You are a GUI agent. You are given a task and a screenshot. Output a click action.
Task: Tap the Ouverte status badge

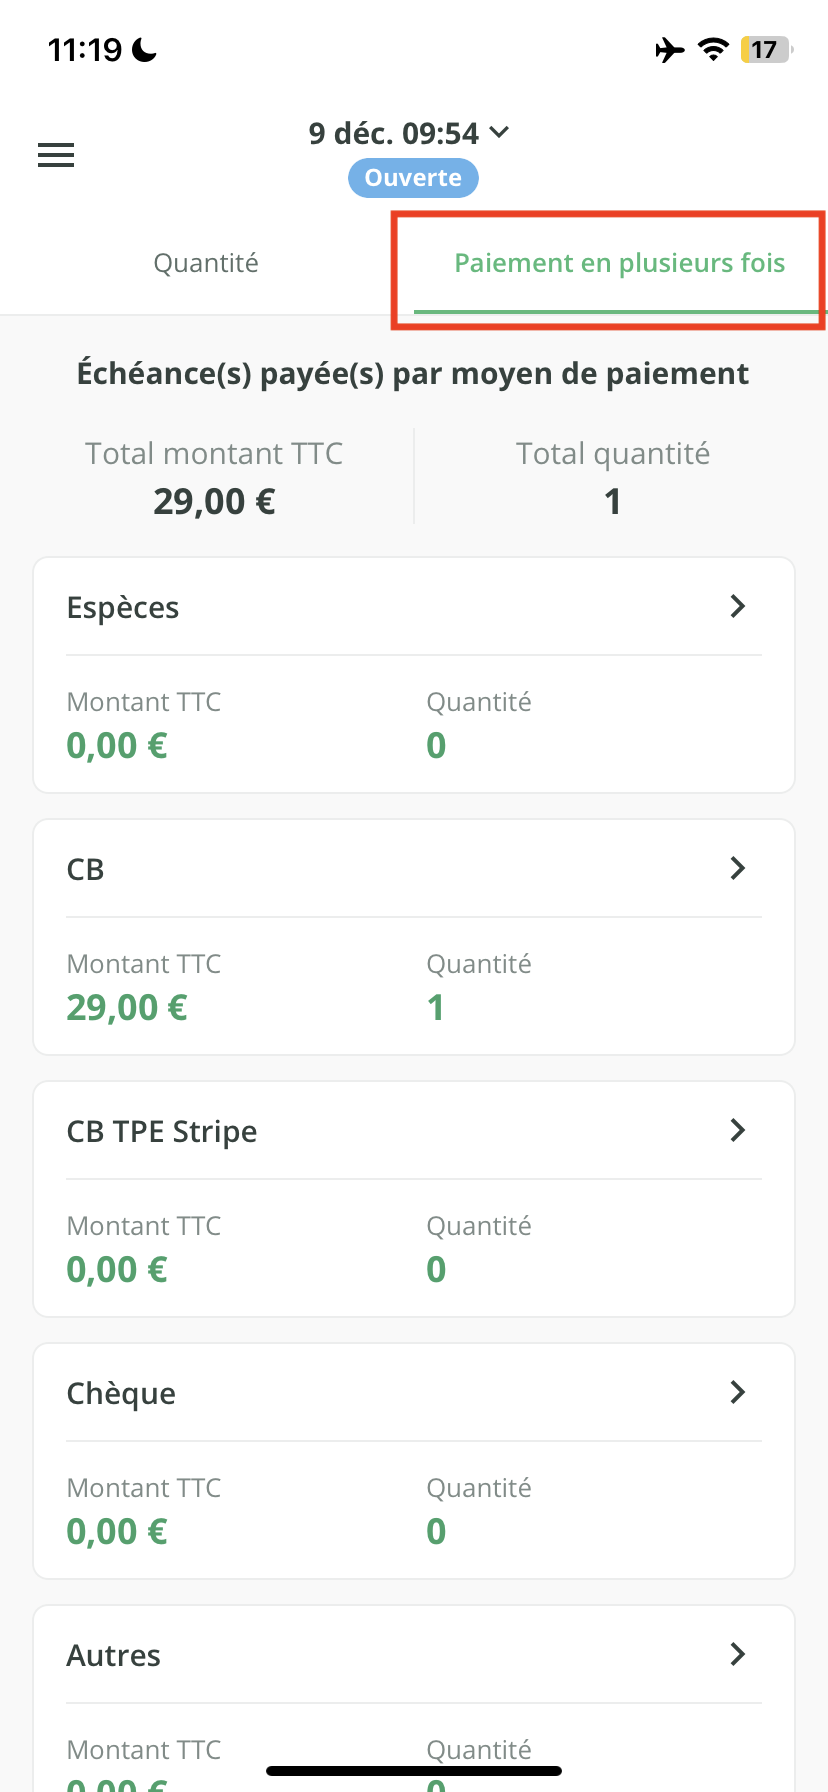tap(413, 178)
